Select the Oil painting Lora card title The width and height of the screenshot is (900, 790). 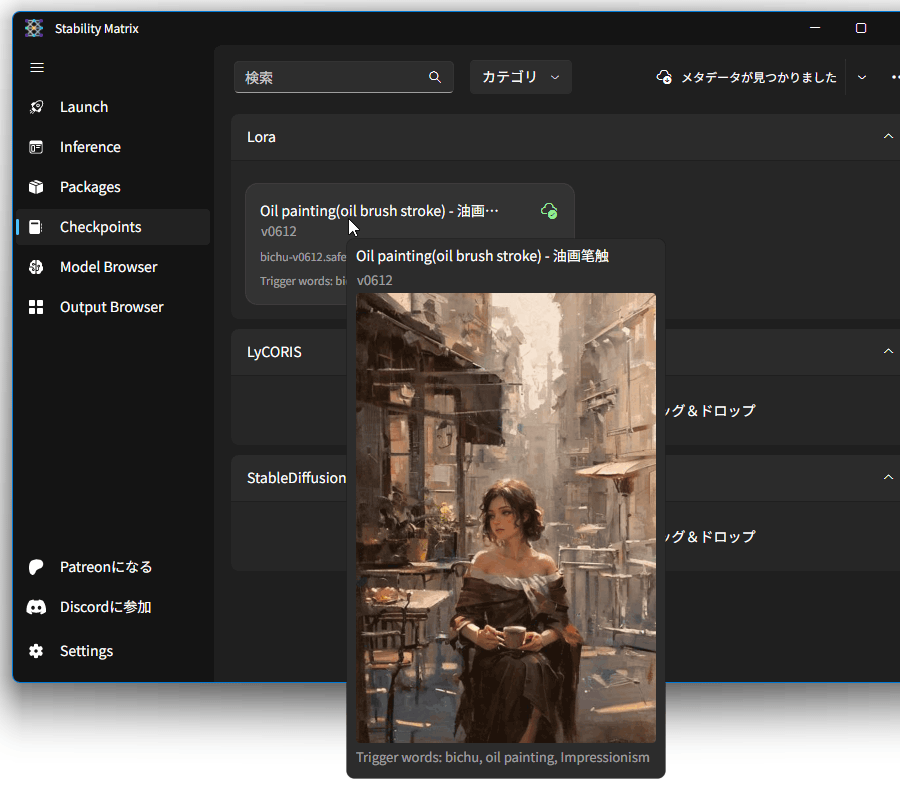pos(379,211)
